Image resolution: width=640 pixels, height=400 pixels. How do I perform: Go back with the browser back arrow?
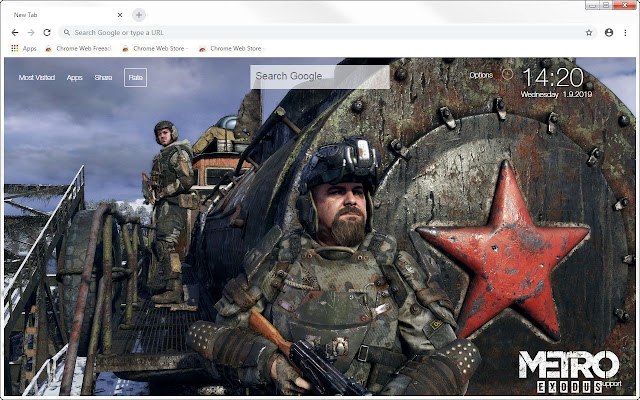pyautogui.click(x=15, y=32)
